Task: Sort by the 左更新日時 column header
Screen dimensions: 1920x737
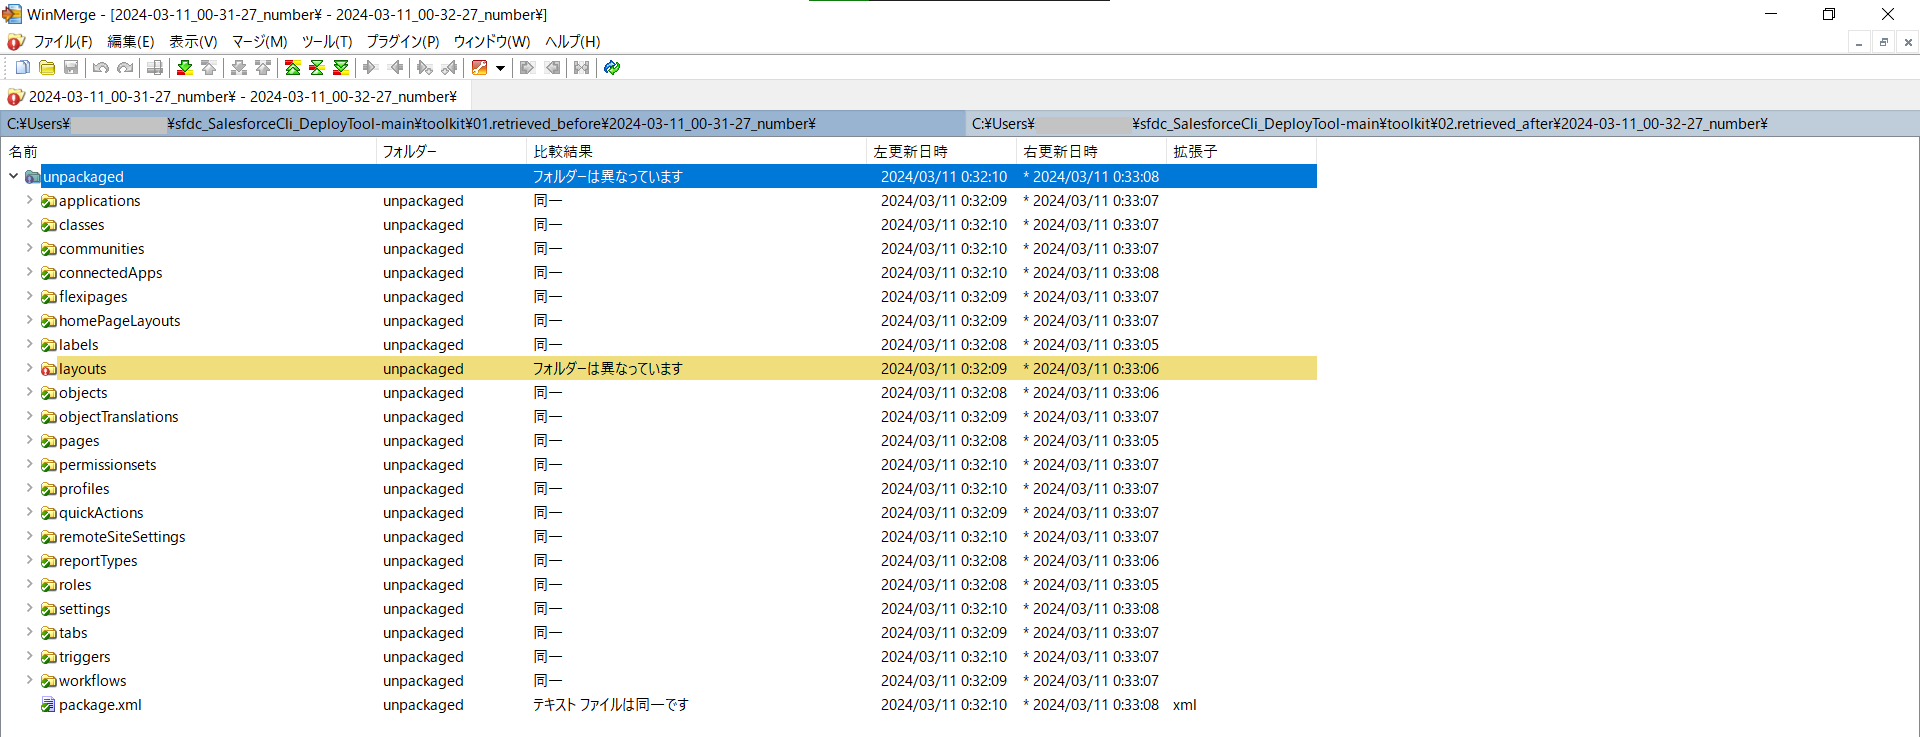Action: (941, 151)
